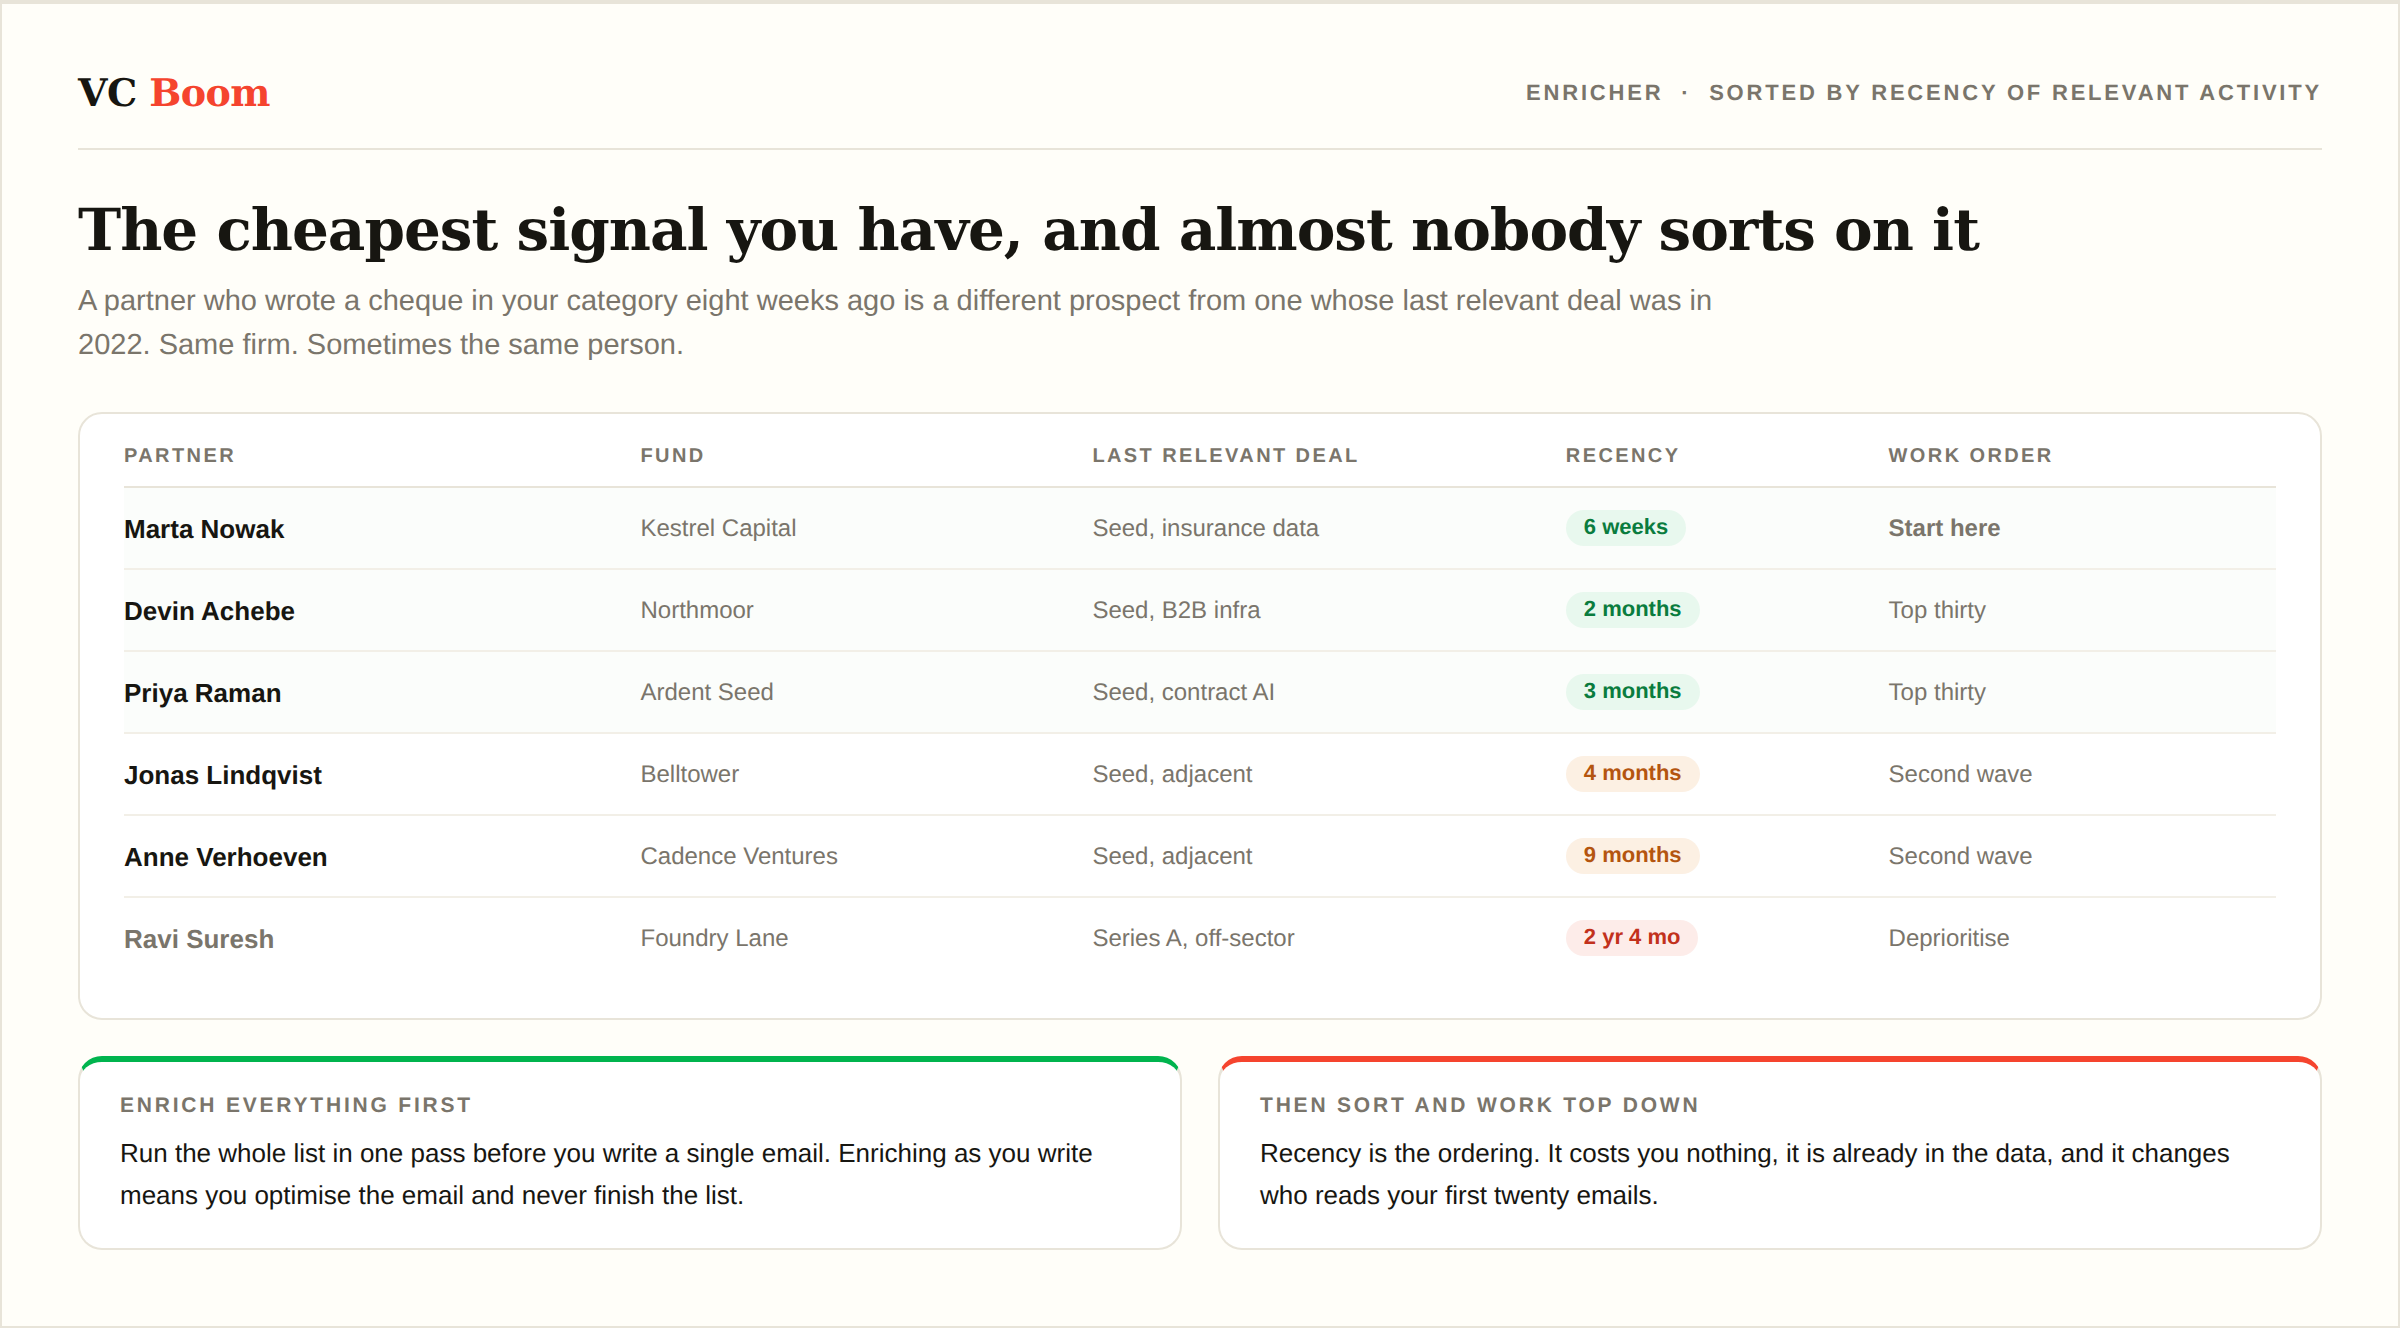Image resolution: width=2400 pixels, height=1328 pixels.
Task: Click 'Start here' work order
Action: click(x=1944, y=528)
